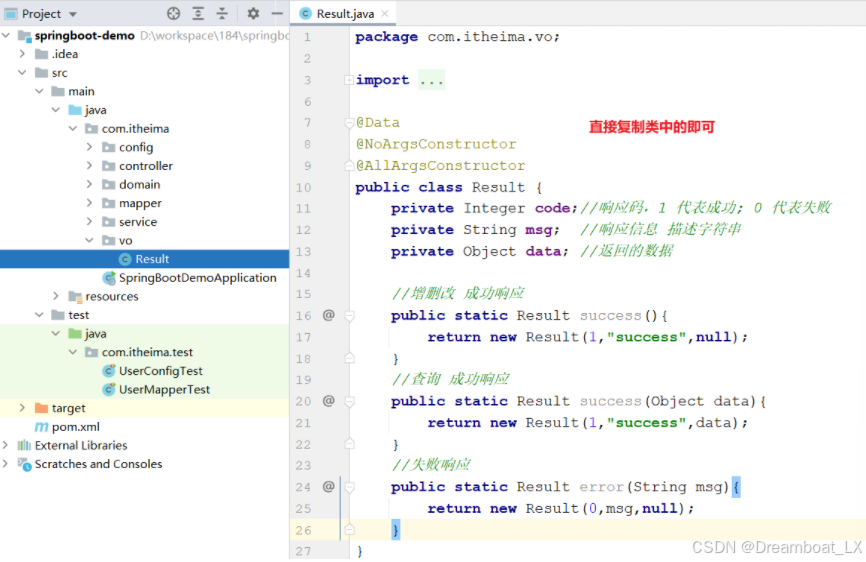Collapse the com.itheima package
Image resolution: width=866 pixels, height=562 pixels.
[73, 129]
